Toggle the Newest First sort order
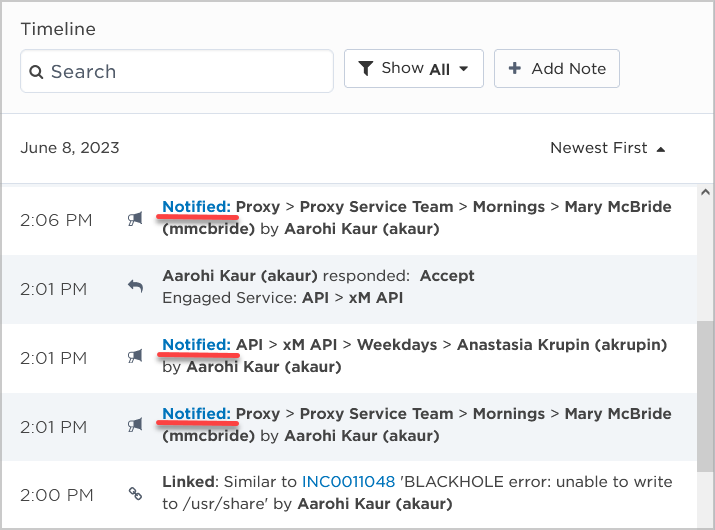Viewport: 715px width, 530px height. tap(607, 148)
